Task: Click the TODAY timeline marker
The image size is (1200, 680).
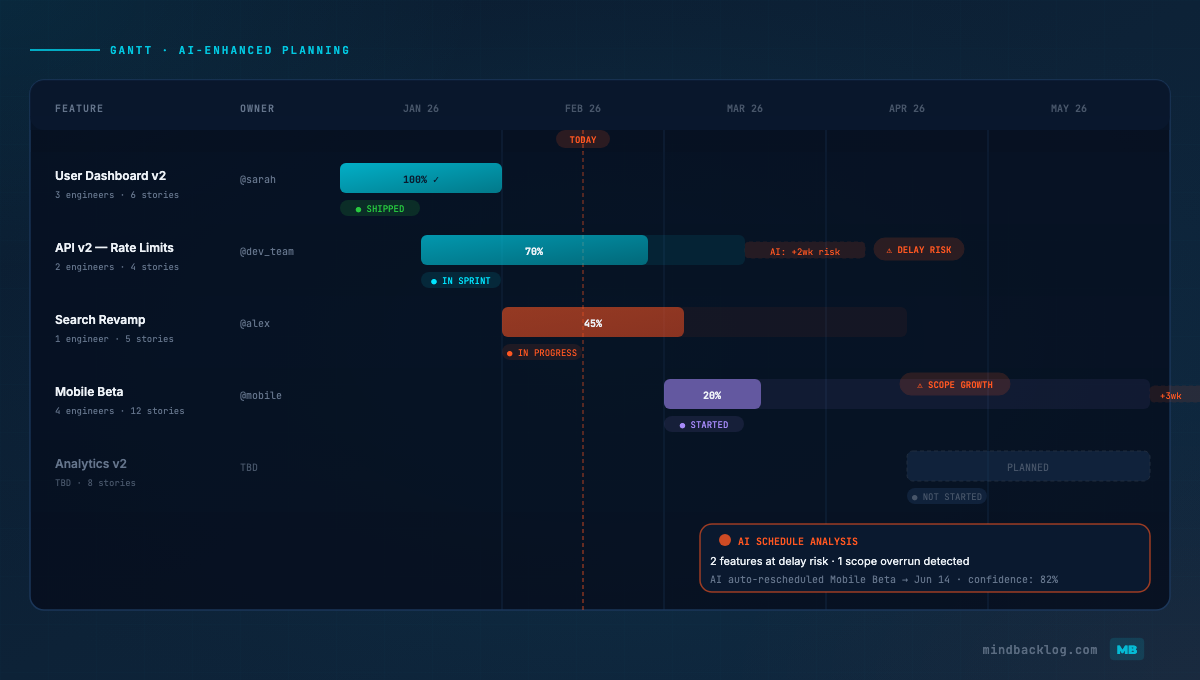Action: point(583,139)
